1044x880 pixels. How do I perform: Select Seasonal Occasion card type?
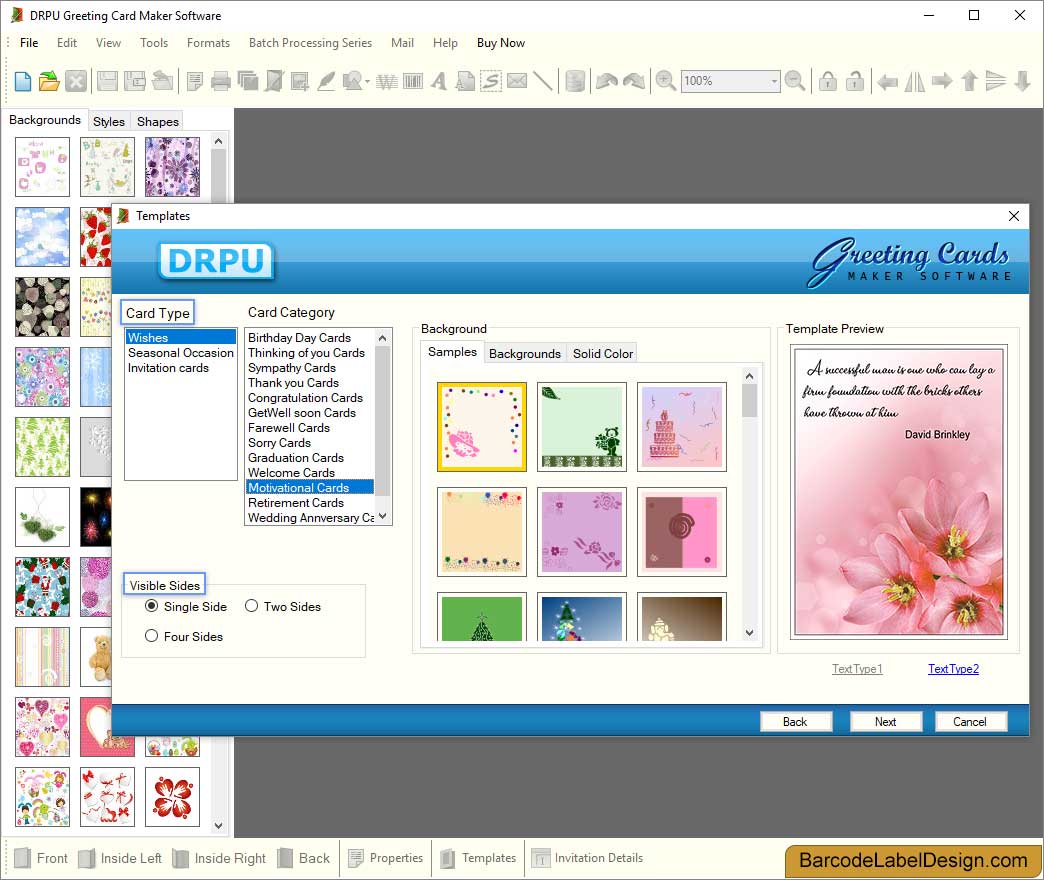coord(180,353)
